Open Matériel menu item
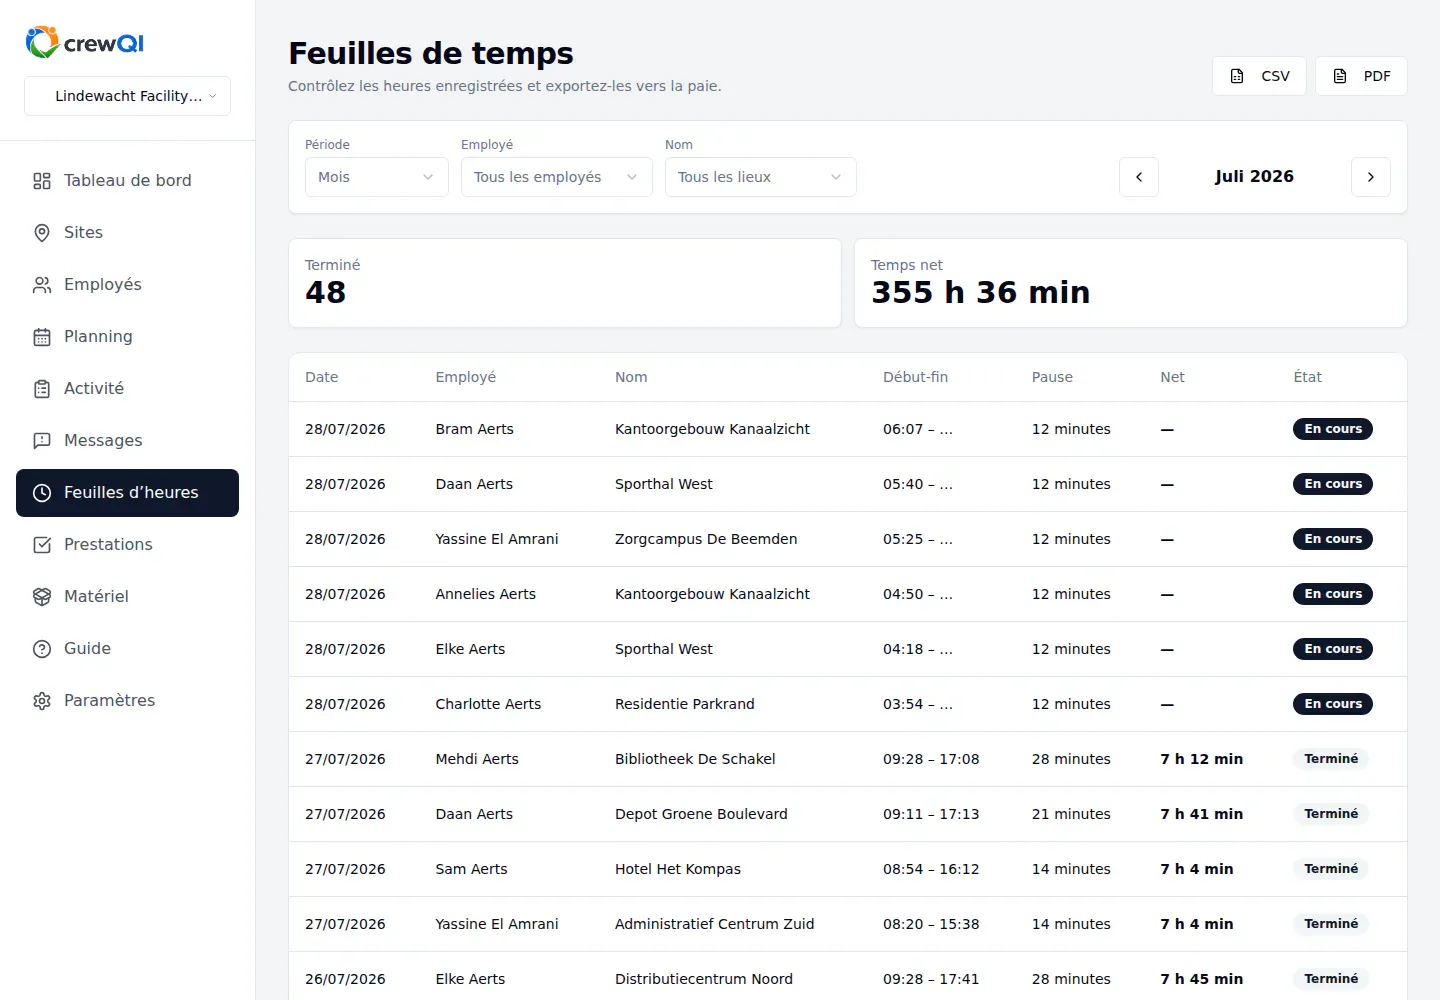This screenshot has height=1000, width=1440. click(x=127, y=597)
